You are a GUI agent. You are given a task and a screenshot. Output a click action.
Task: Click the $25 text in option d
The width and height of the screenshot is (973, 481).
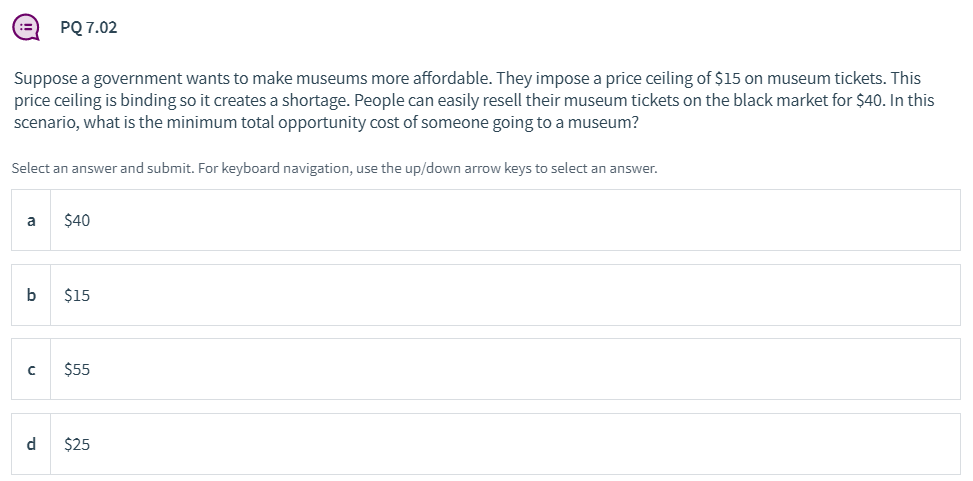(77, 444)
